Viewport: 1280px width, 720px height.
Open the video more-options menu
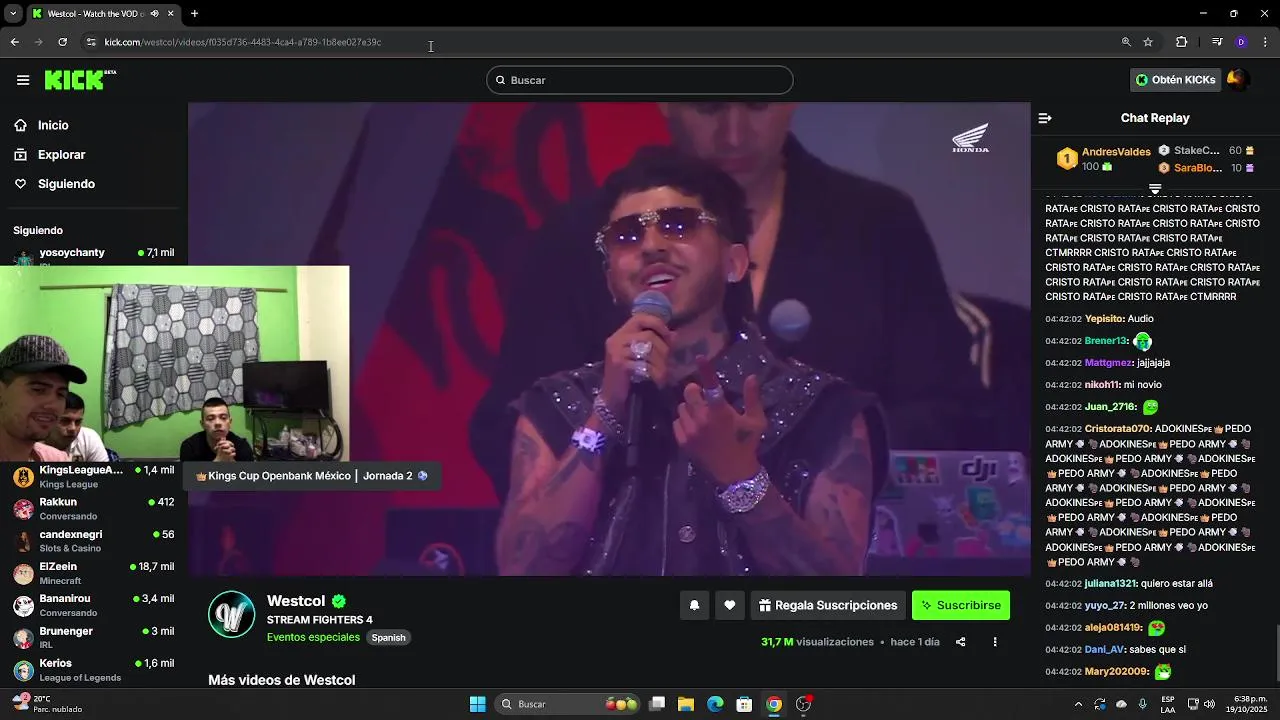coord(994,642)
